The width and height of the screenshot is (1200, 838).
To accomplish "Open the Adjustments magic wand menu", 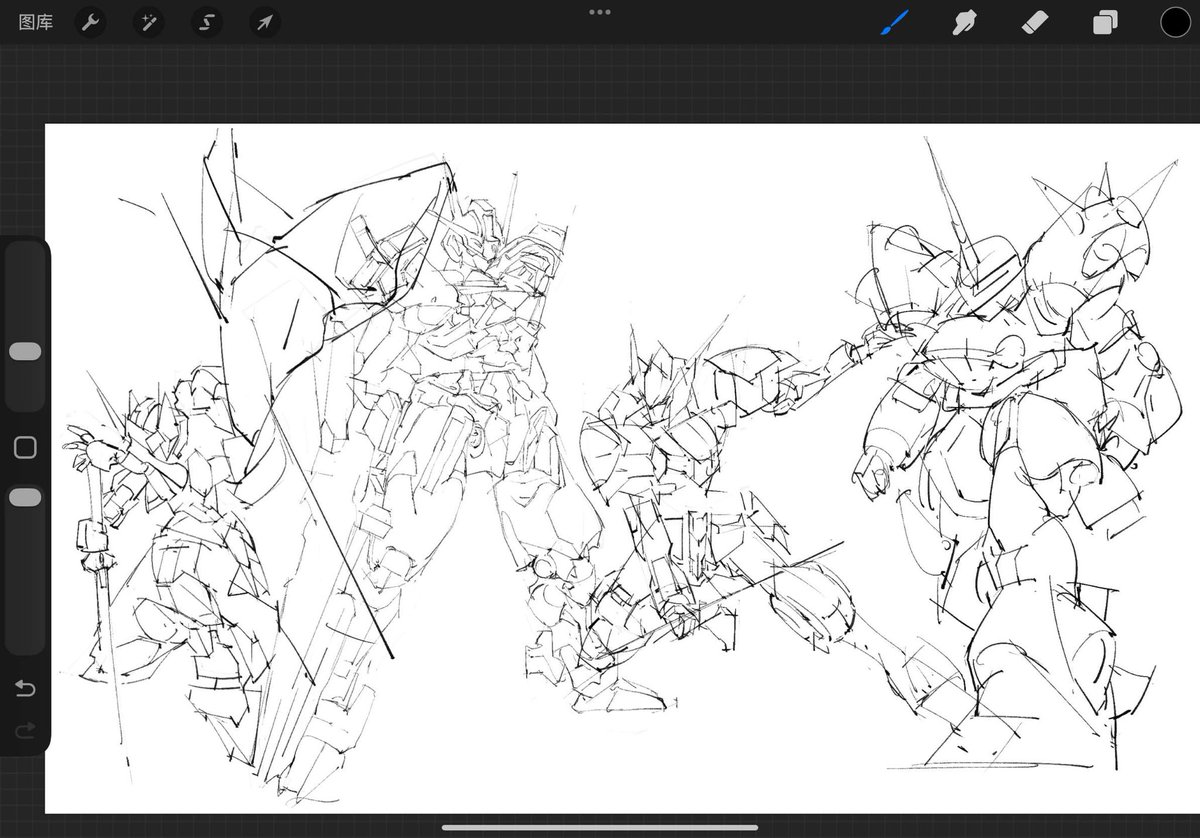I will click(148, 22).
